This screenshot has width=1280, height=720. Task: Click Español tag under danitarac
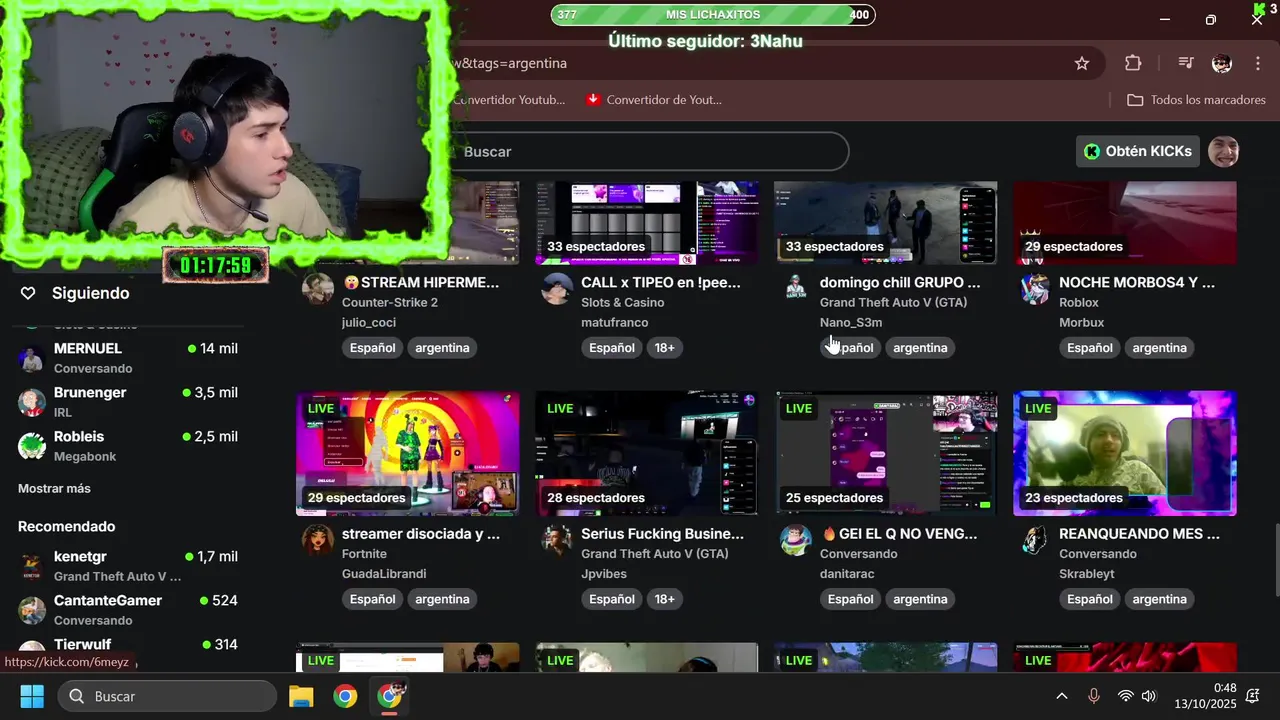point(851,599)
